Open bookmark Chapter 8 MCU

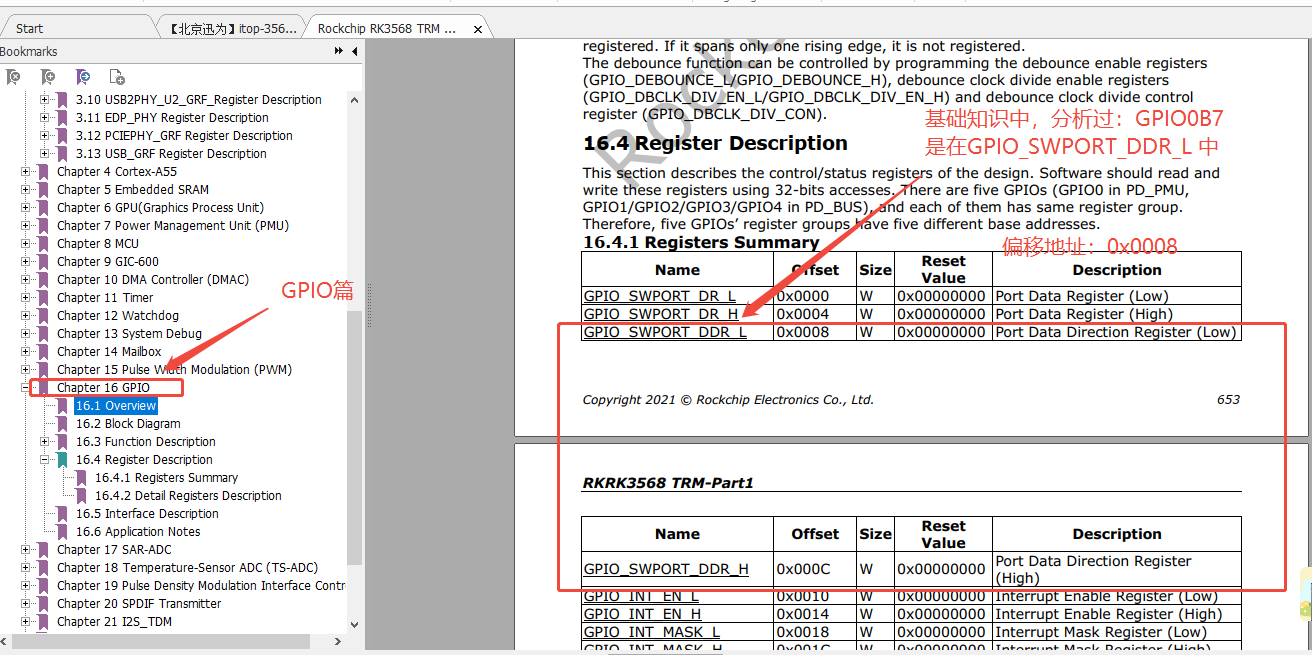coord(97,244)
